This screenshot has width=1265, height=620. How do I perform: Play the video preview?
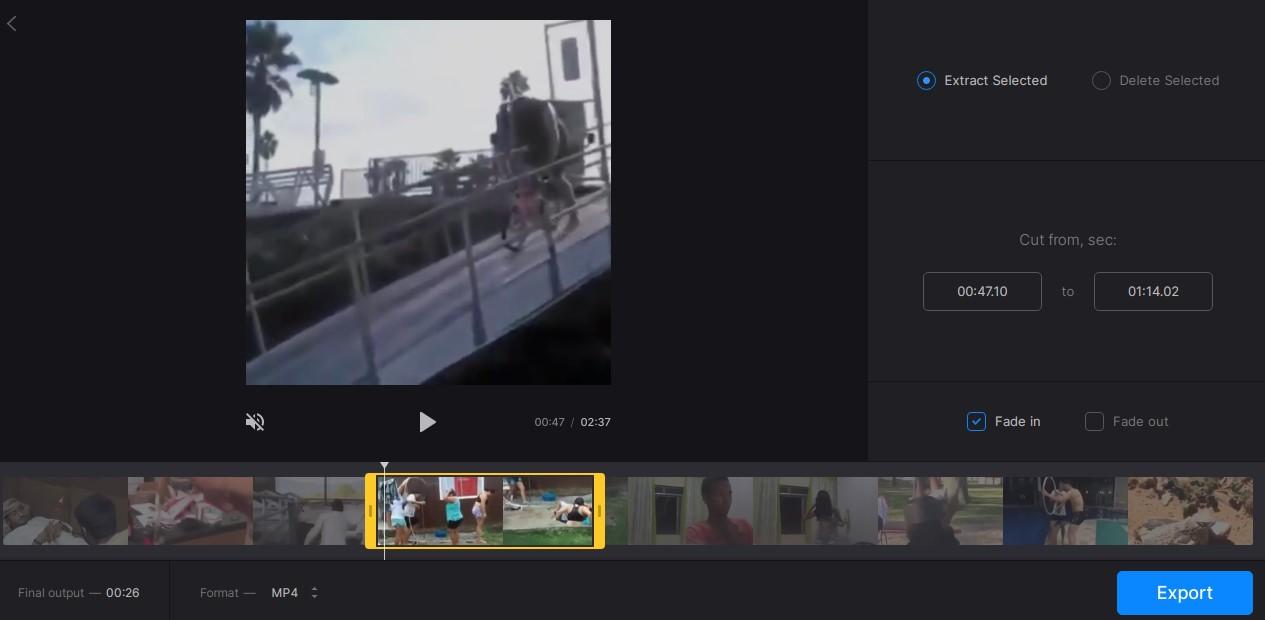click(x=428, y=422)
